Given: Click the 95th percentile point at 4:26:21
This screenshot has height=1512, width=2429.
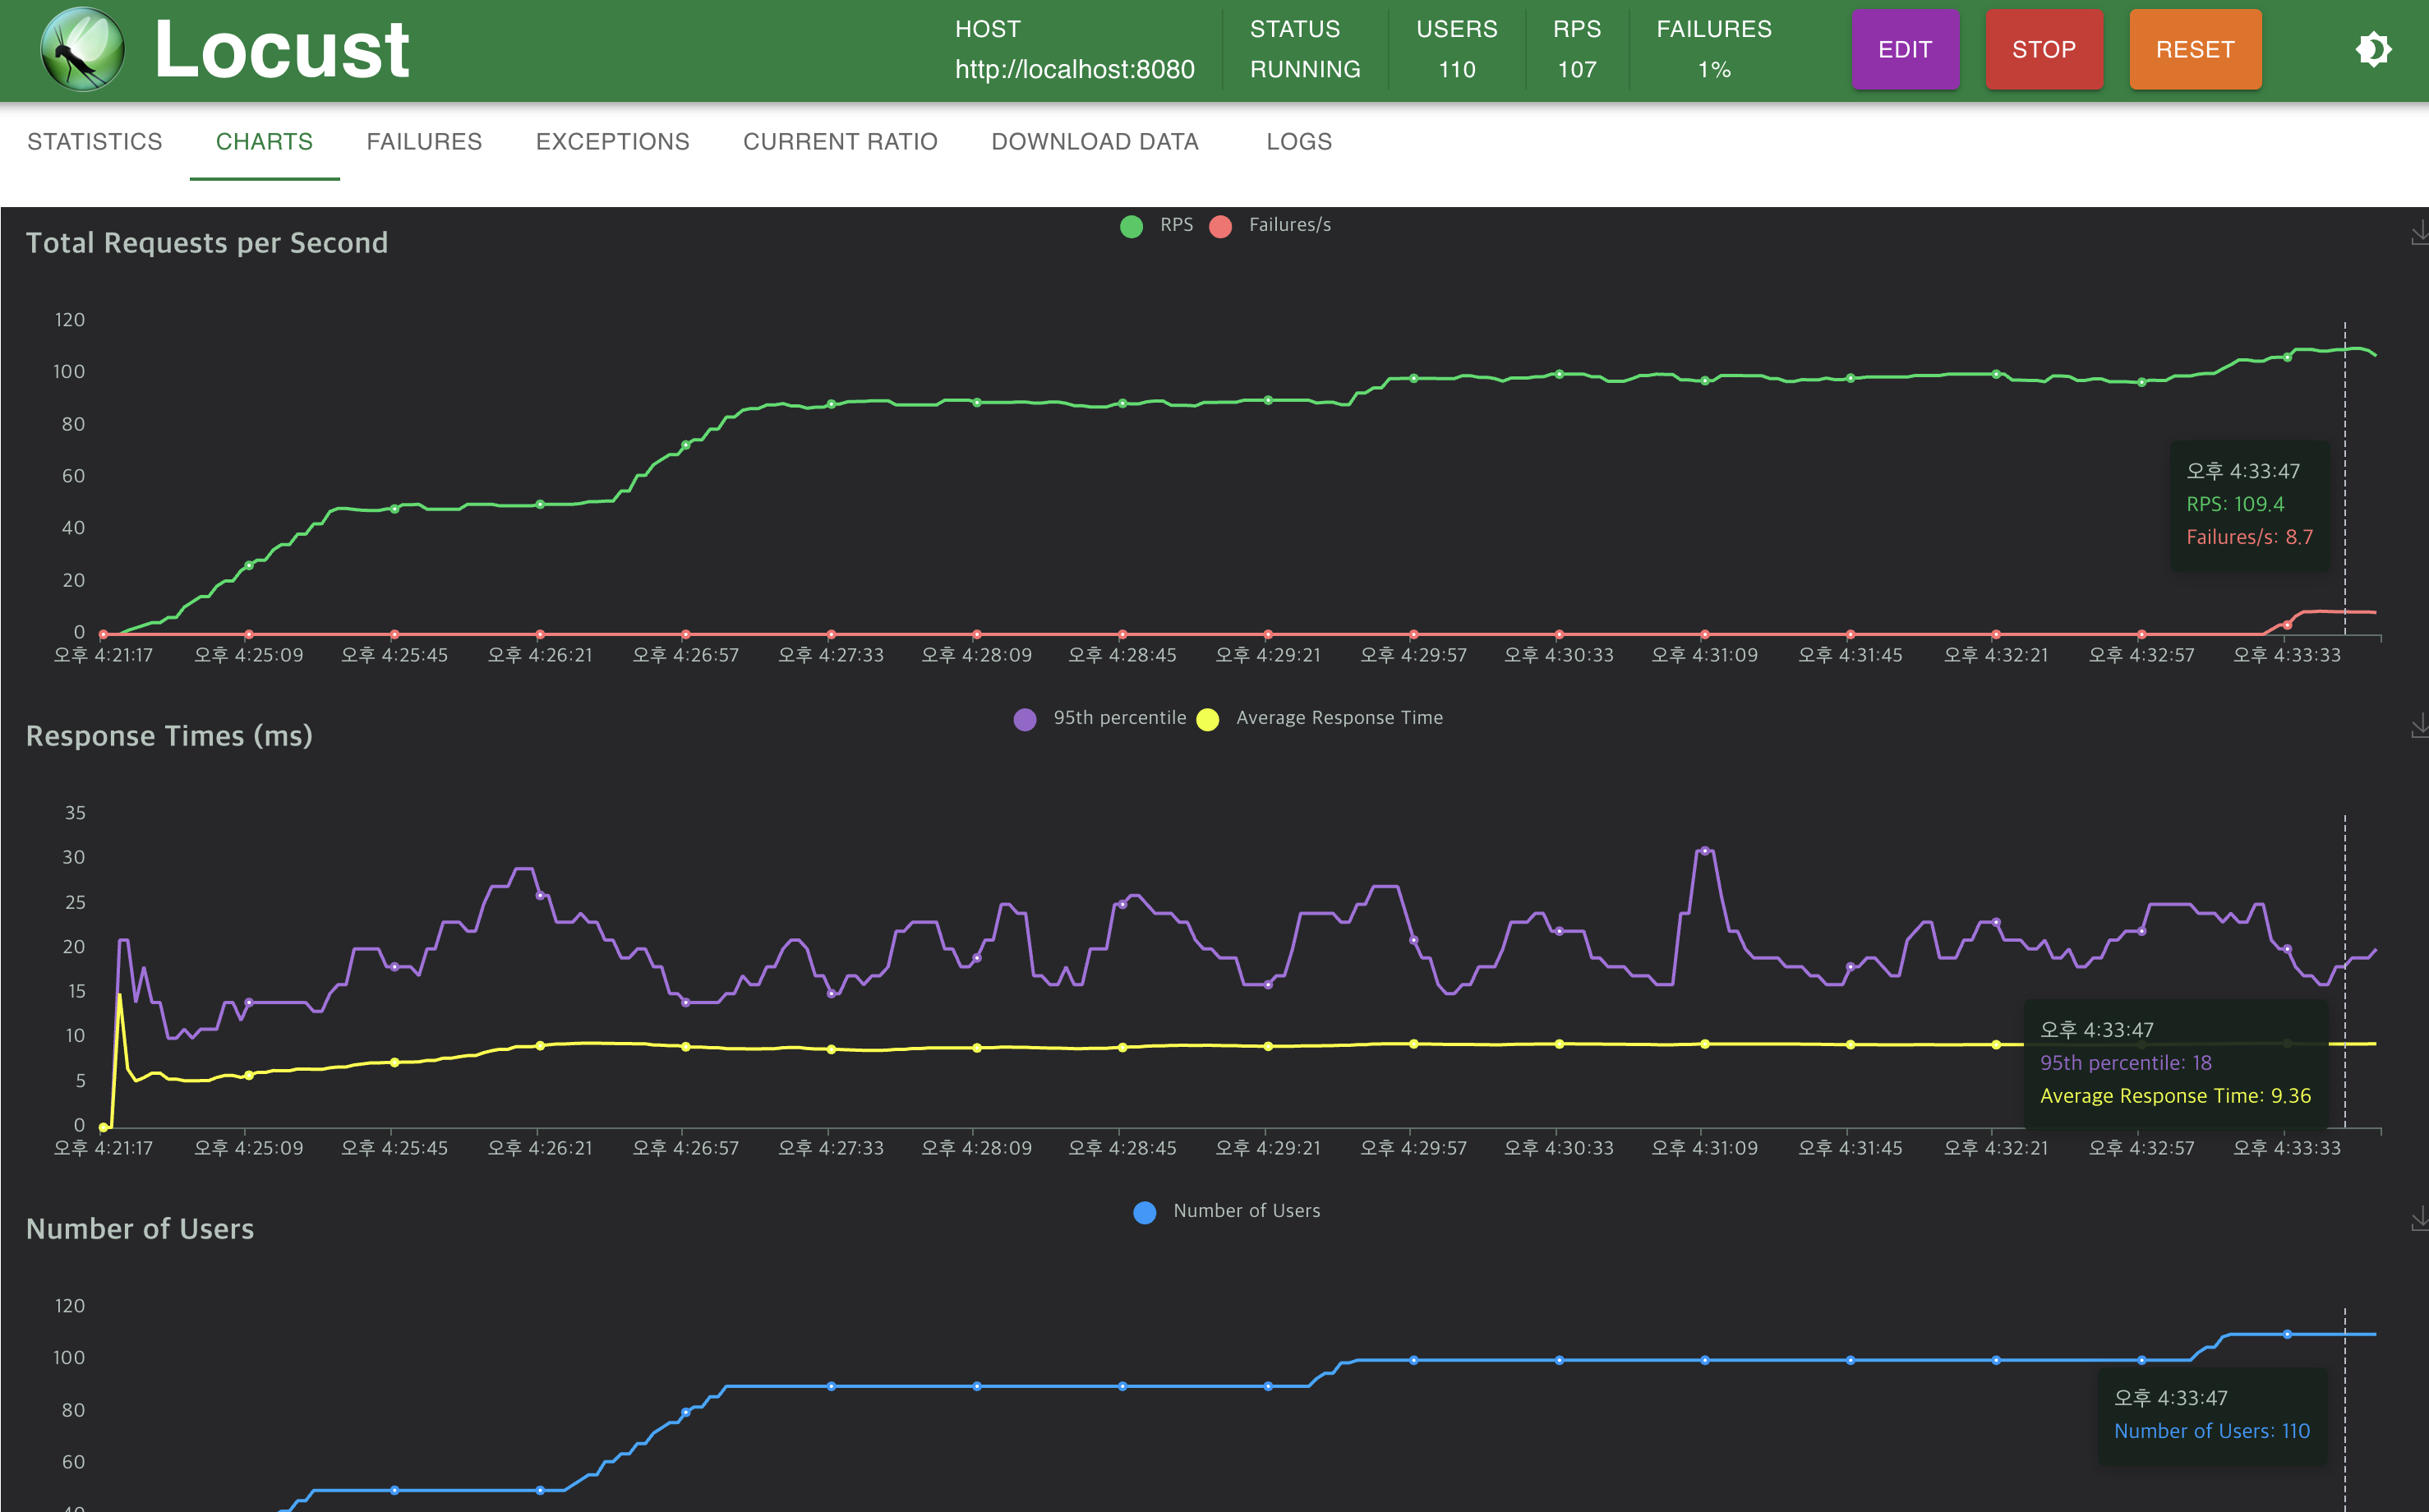Looking at the screenshot, I should coord(540,895).
